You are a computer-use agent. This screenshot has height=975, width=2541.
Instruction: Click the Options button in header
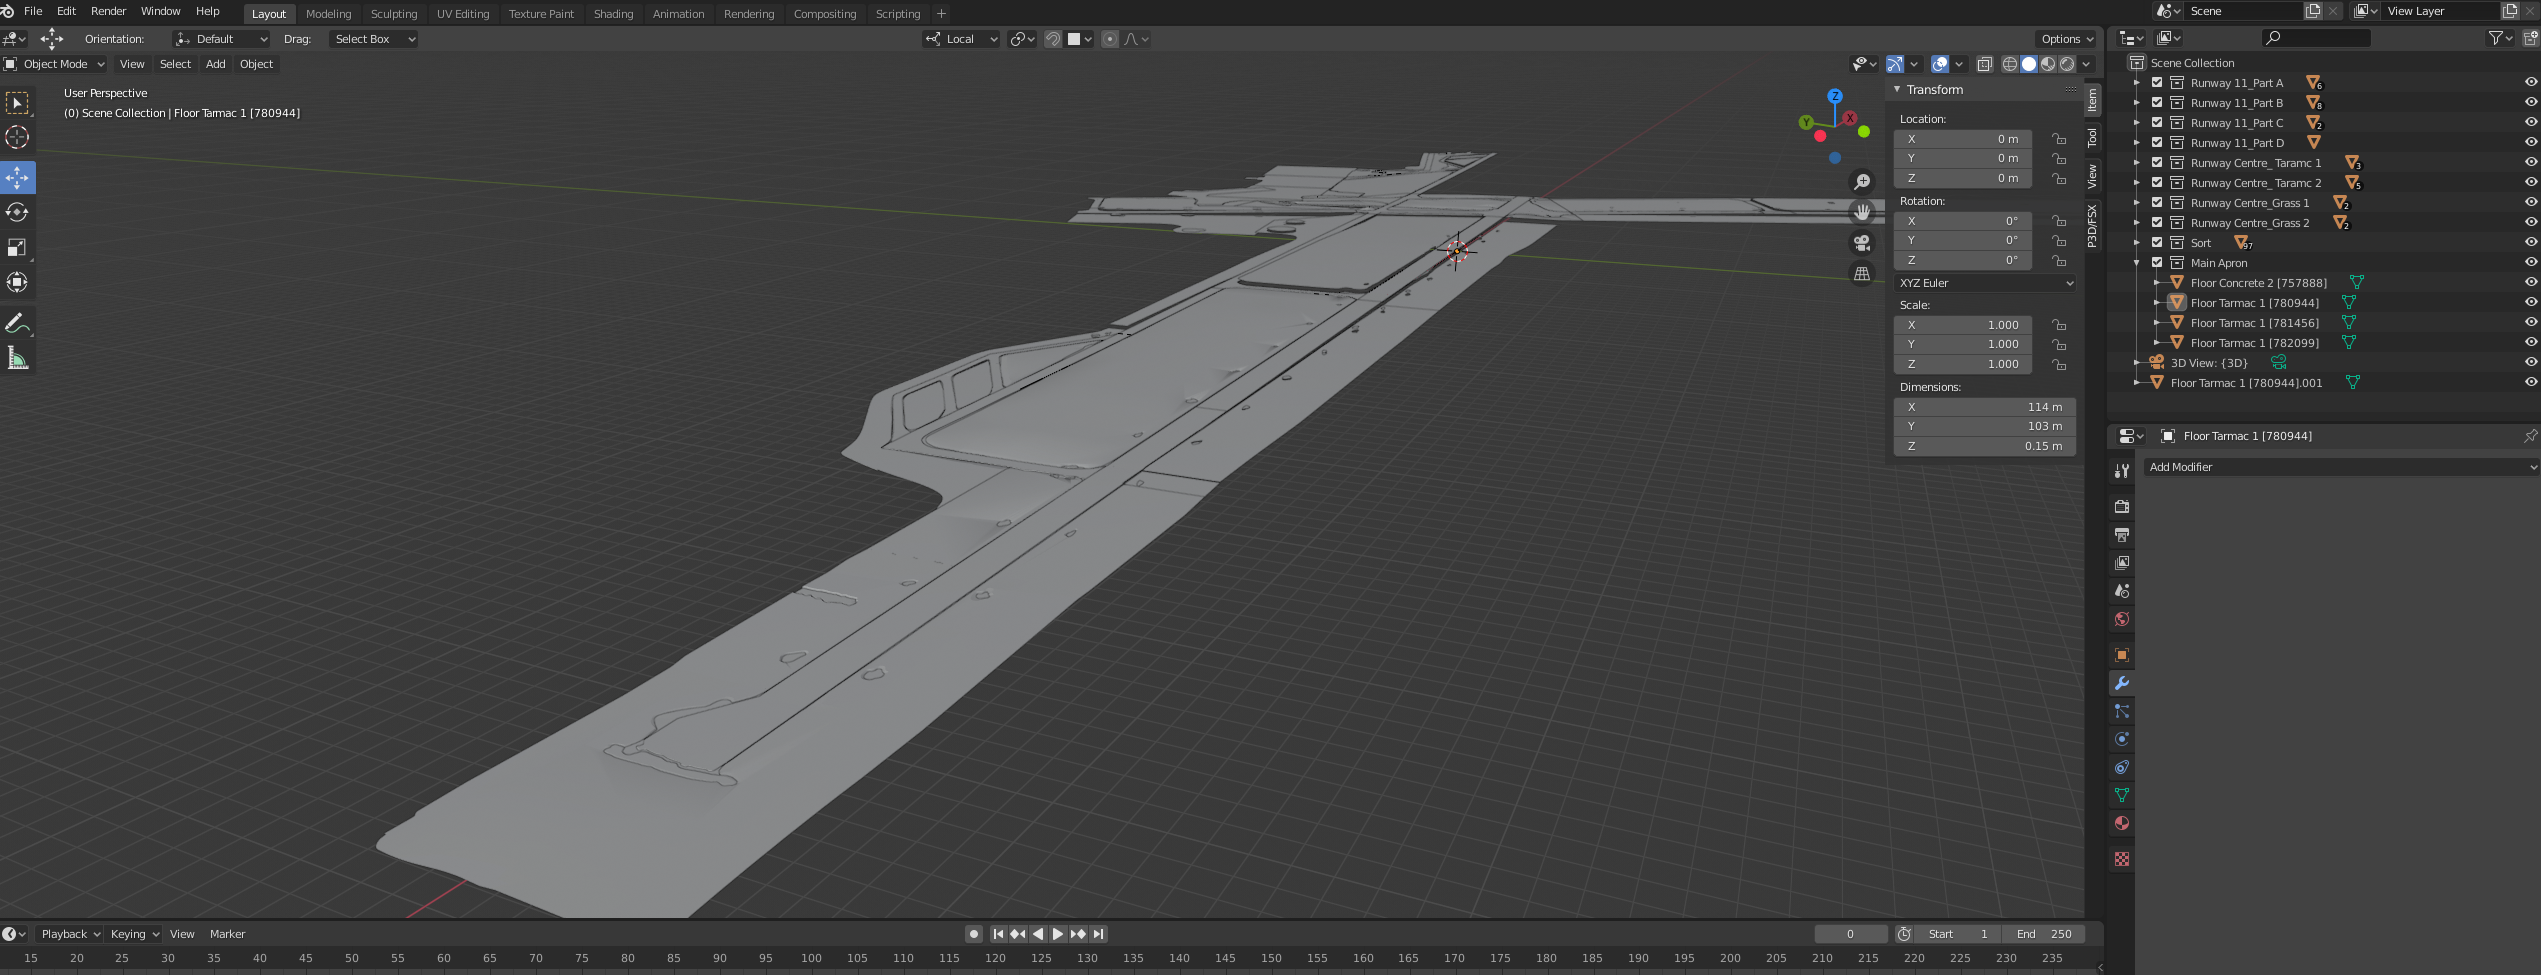(x=2066, y=39)
